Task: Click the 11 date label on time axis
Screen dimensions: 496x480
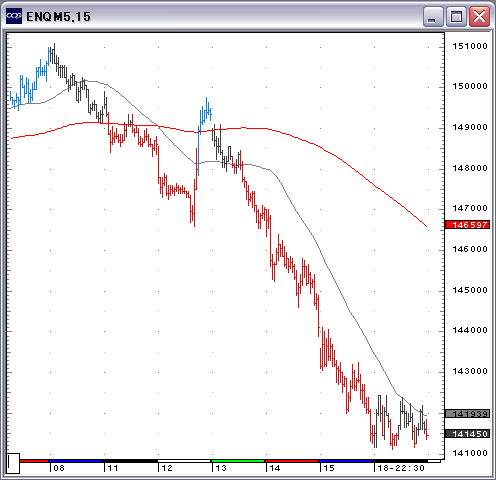Action: 113,468
